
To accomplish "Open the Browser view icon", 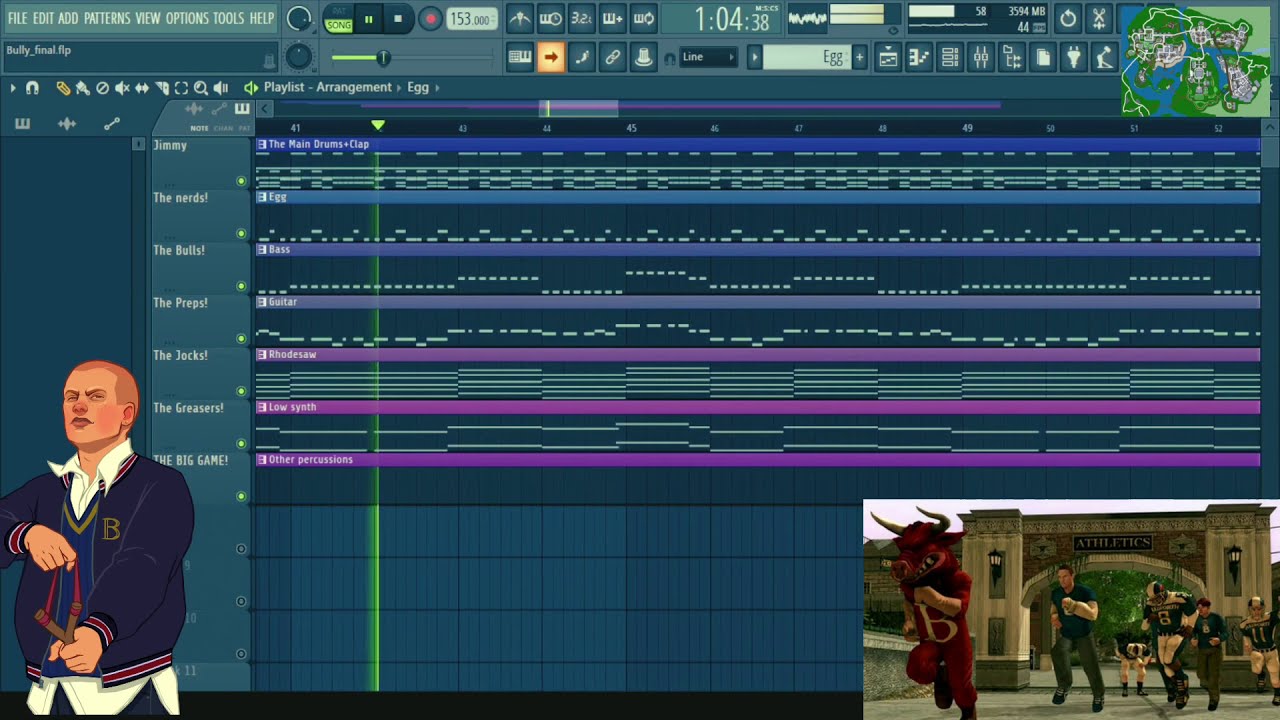I will [1012, 57].
